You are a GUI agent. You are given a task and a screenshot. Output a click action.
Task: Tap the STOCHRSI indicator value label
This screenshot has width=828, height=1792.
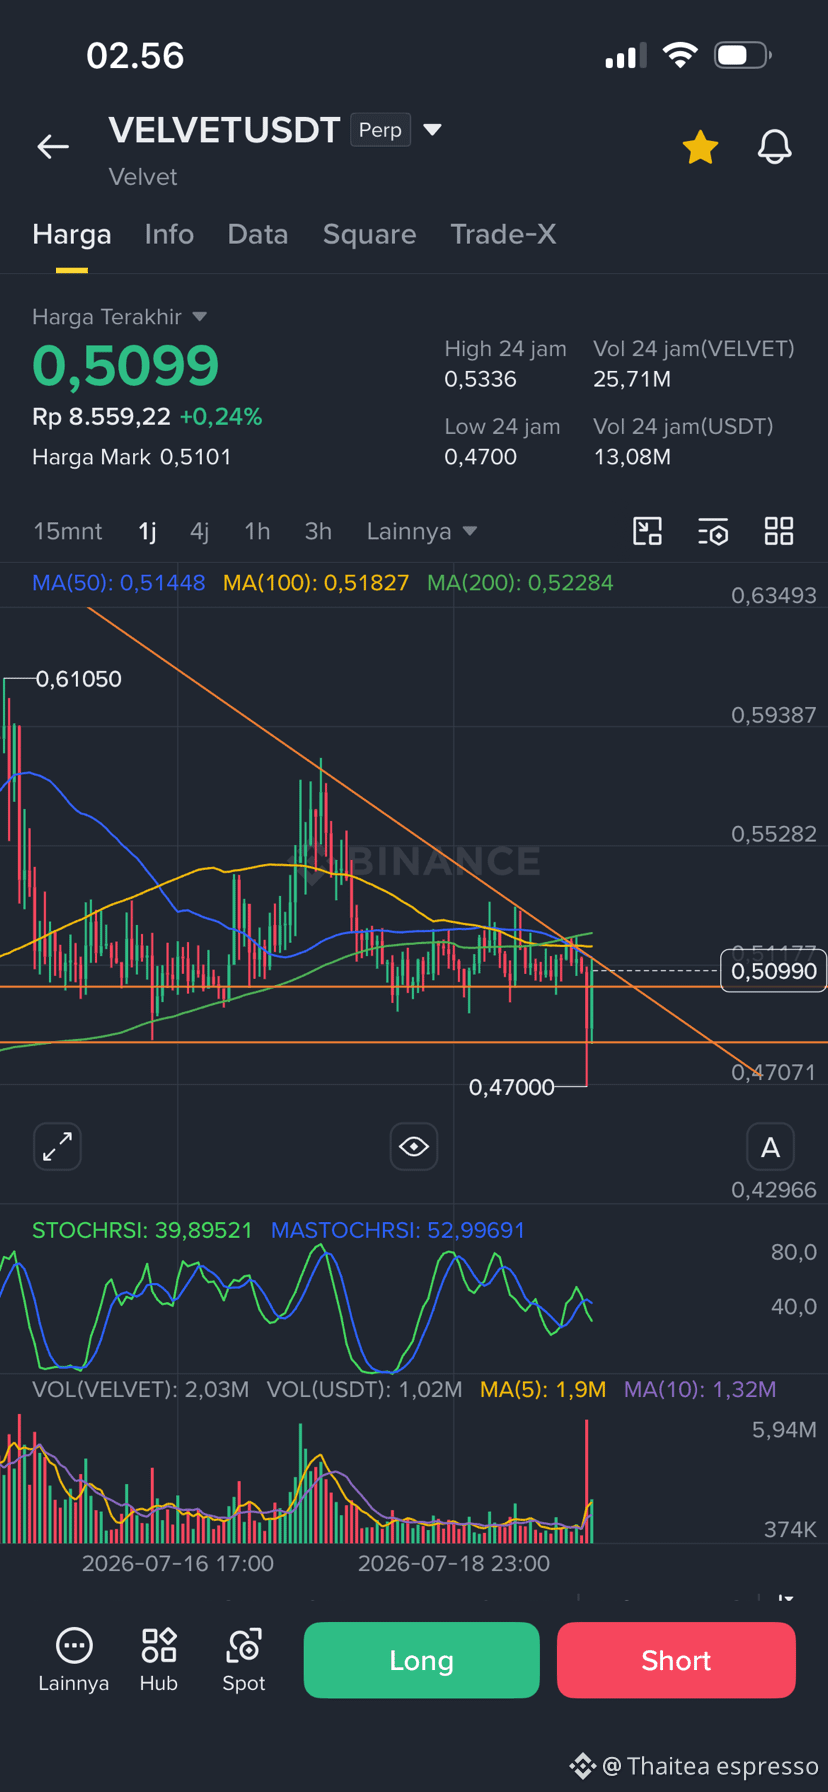coord(142,1230)
